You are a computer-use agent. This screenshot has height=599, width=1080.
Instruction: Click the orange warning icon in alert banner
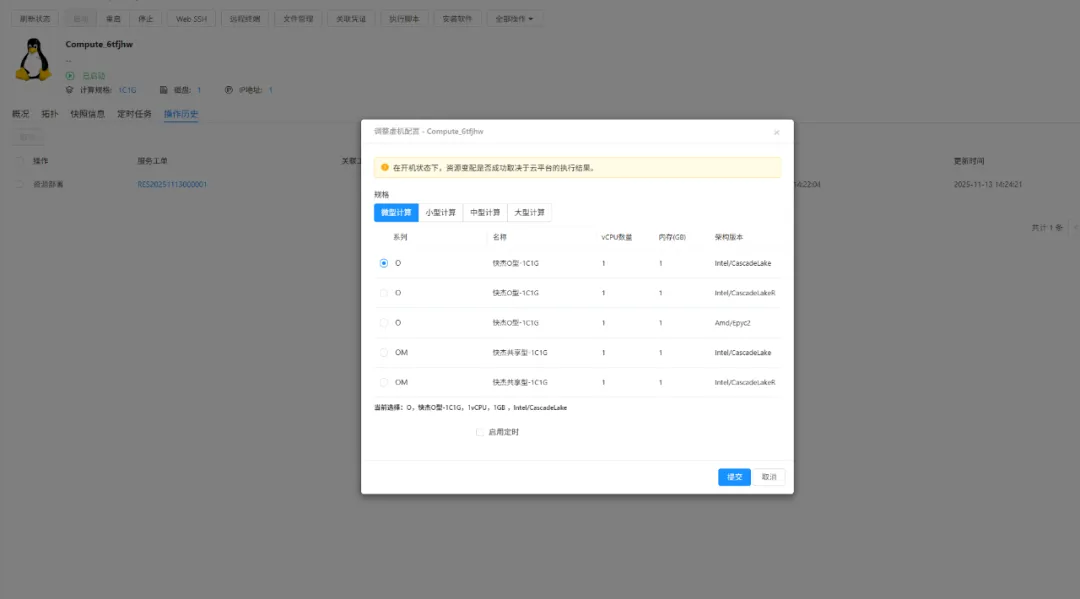pos(384,168)
